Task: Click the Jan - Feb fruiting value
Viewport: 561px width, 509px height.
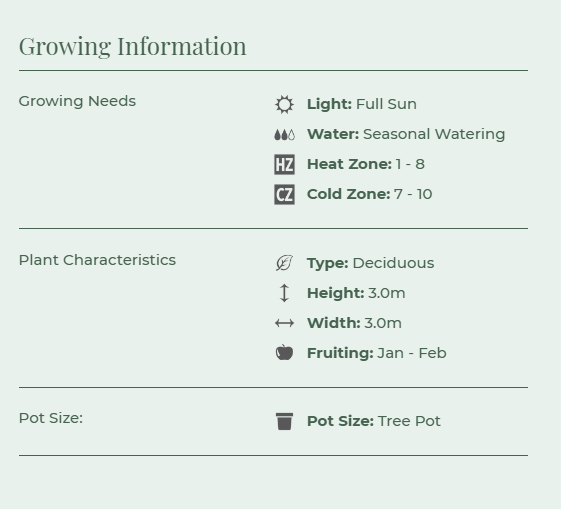Action: pos(412,353)
